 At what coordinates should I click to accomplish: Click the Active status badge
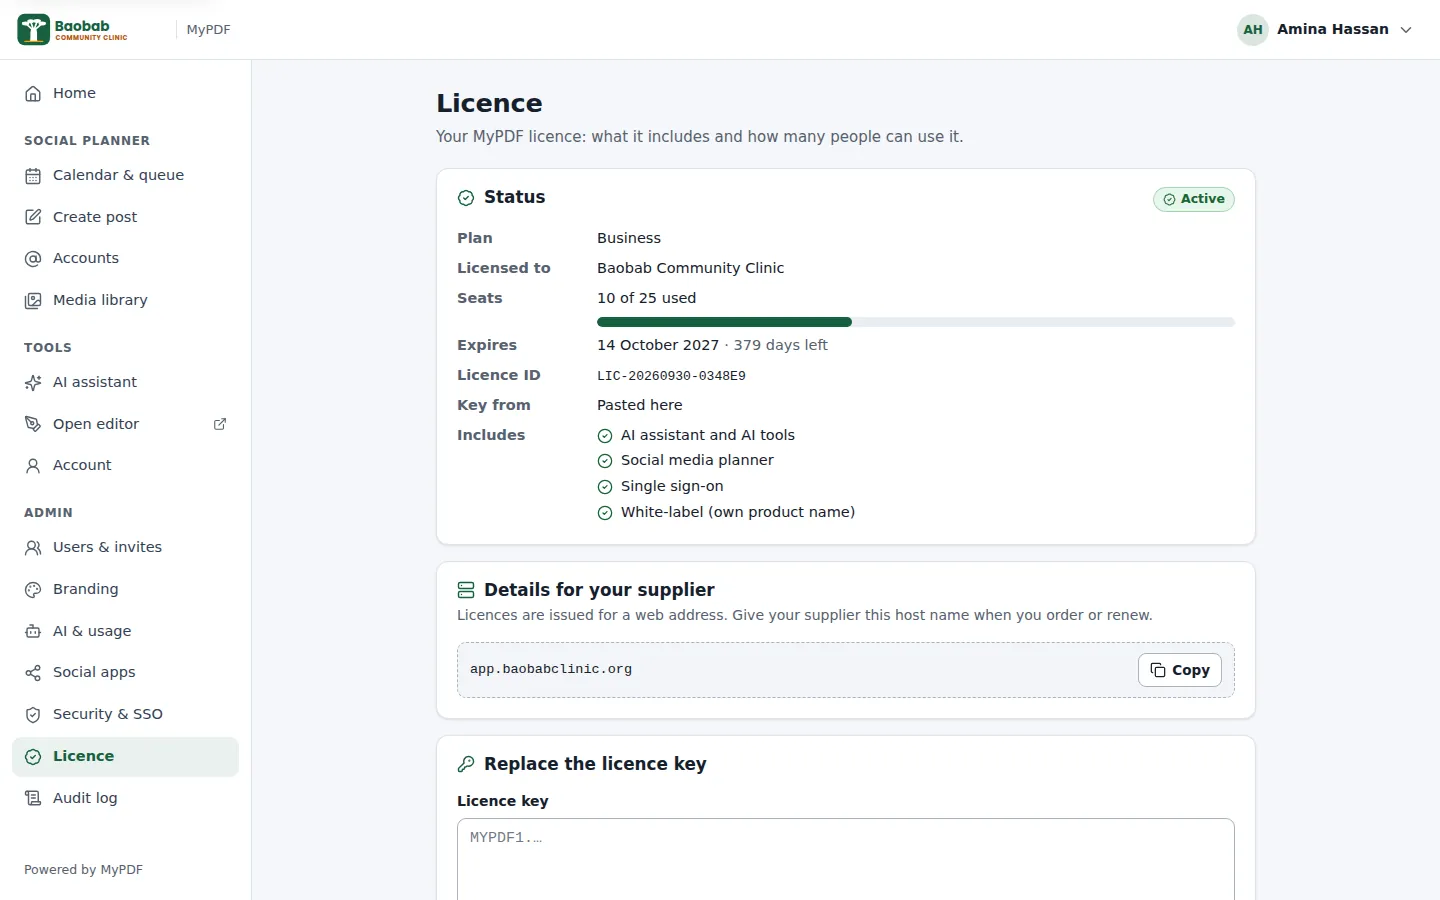[x=1194, y=199]
